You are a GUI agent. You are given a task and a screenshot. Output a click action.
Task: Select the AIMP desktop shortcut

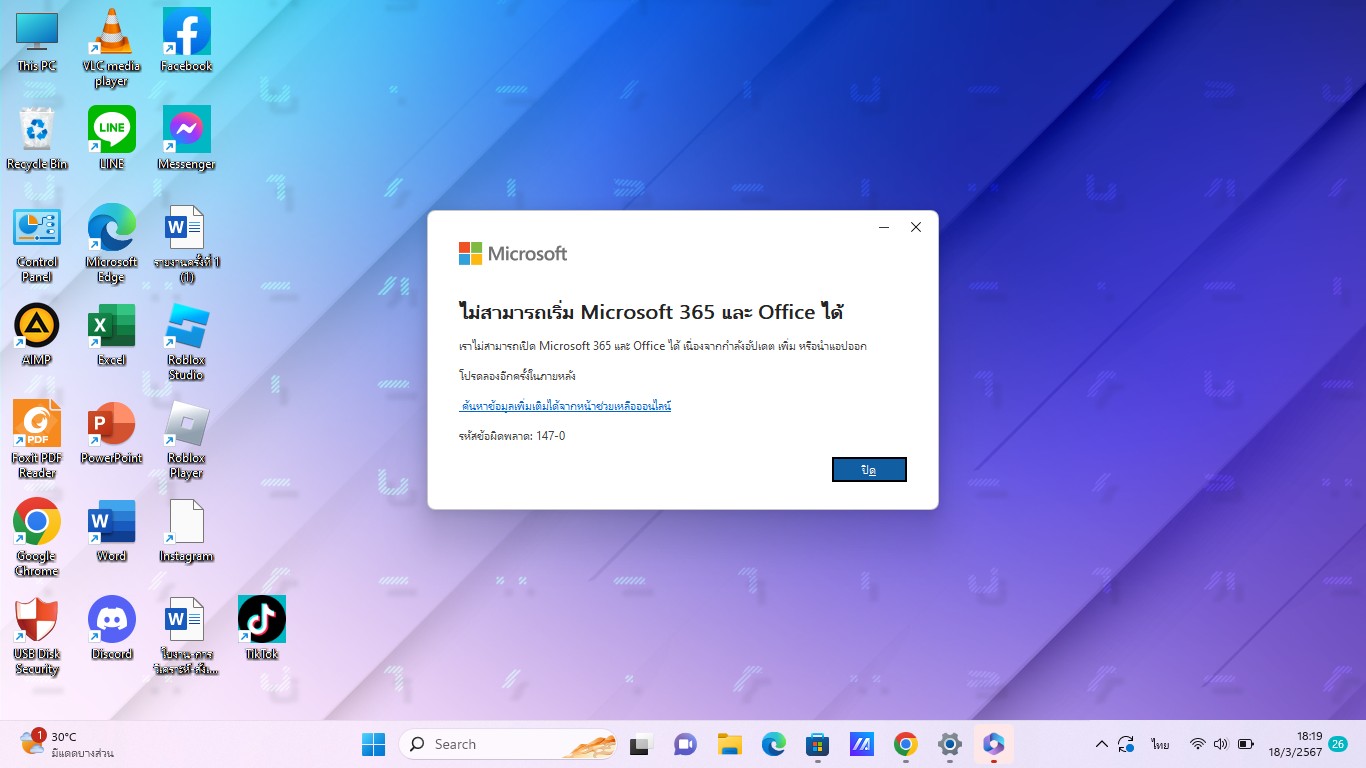37,335
